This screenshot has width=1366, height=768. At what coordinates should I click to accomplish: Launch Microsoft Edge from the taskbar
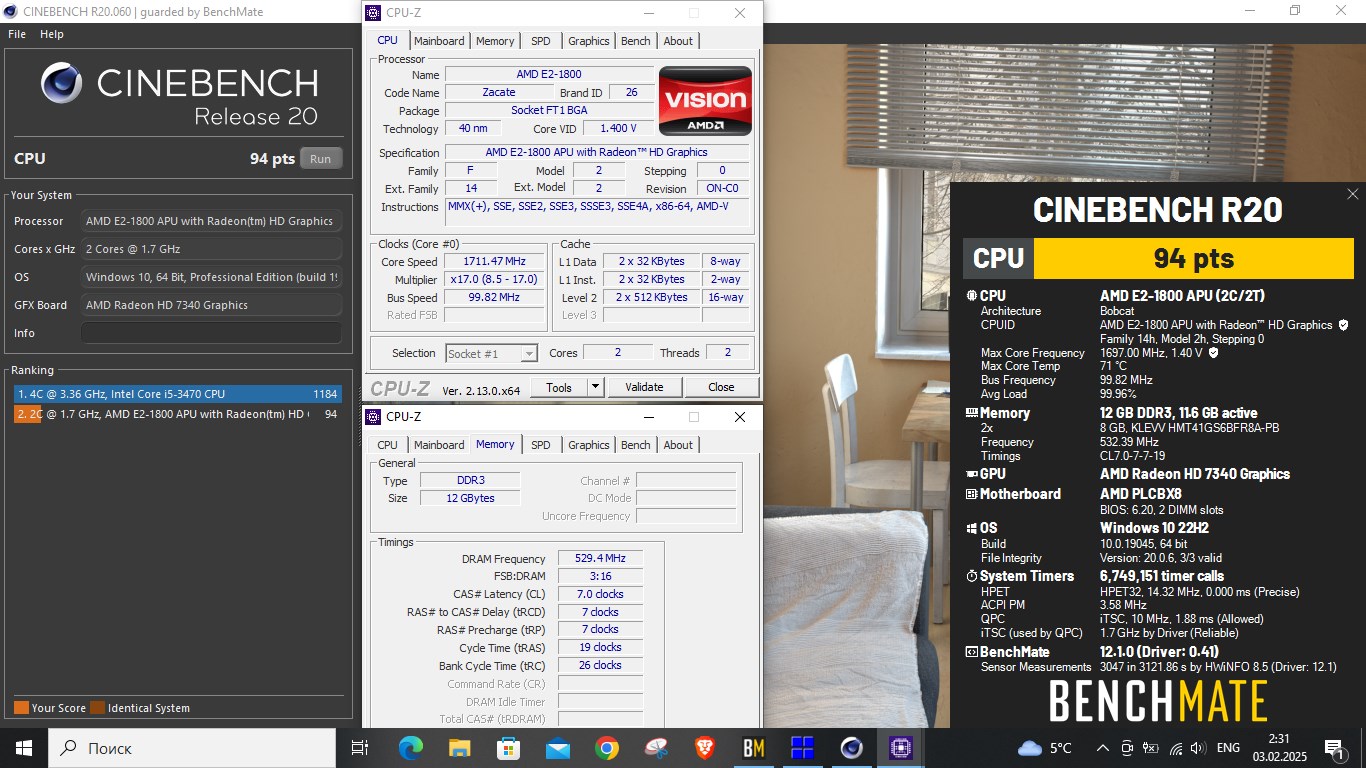coord(411,748)
